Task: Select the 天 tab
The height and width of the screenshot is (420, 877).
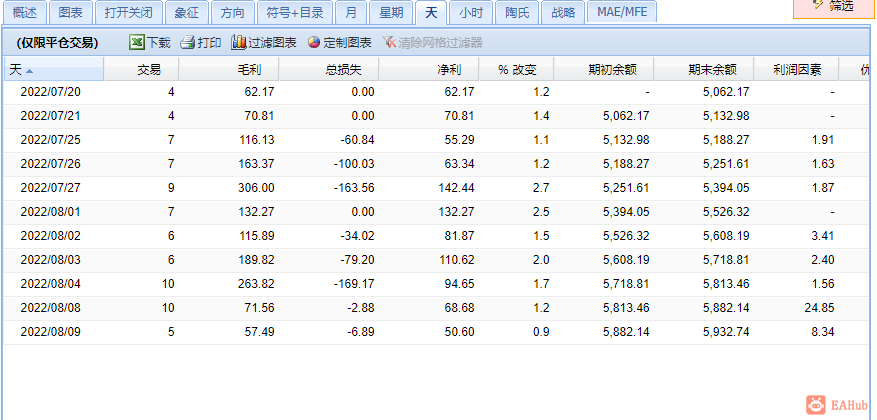Action: [x=431, y=12]
